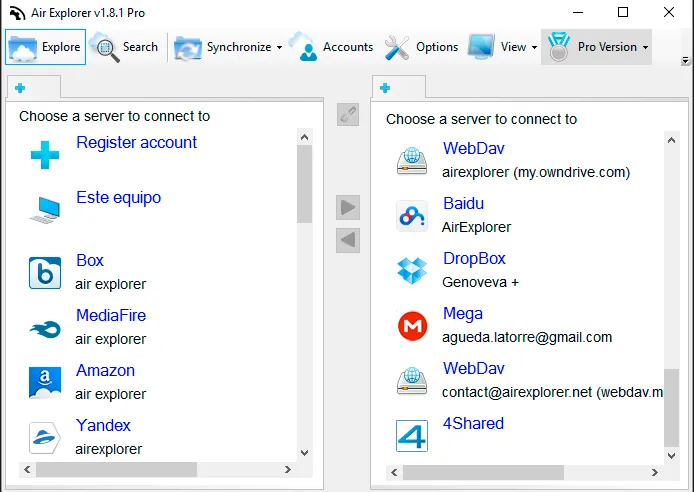The width and height of the screenshot is (694, 492).
Task: Click right pane vertical scrollbar thumb
Action: tap(671, 408)
